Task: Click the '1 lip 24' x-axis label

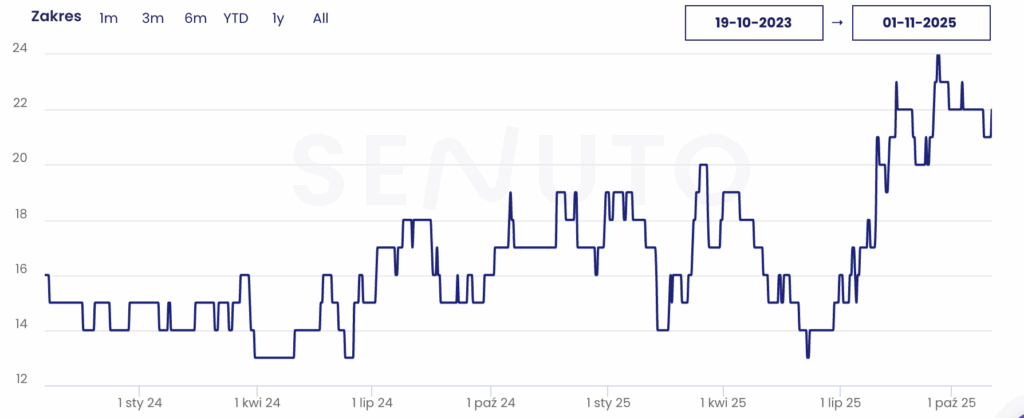Action: pos(372,403)
